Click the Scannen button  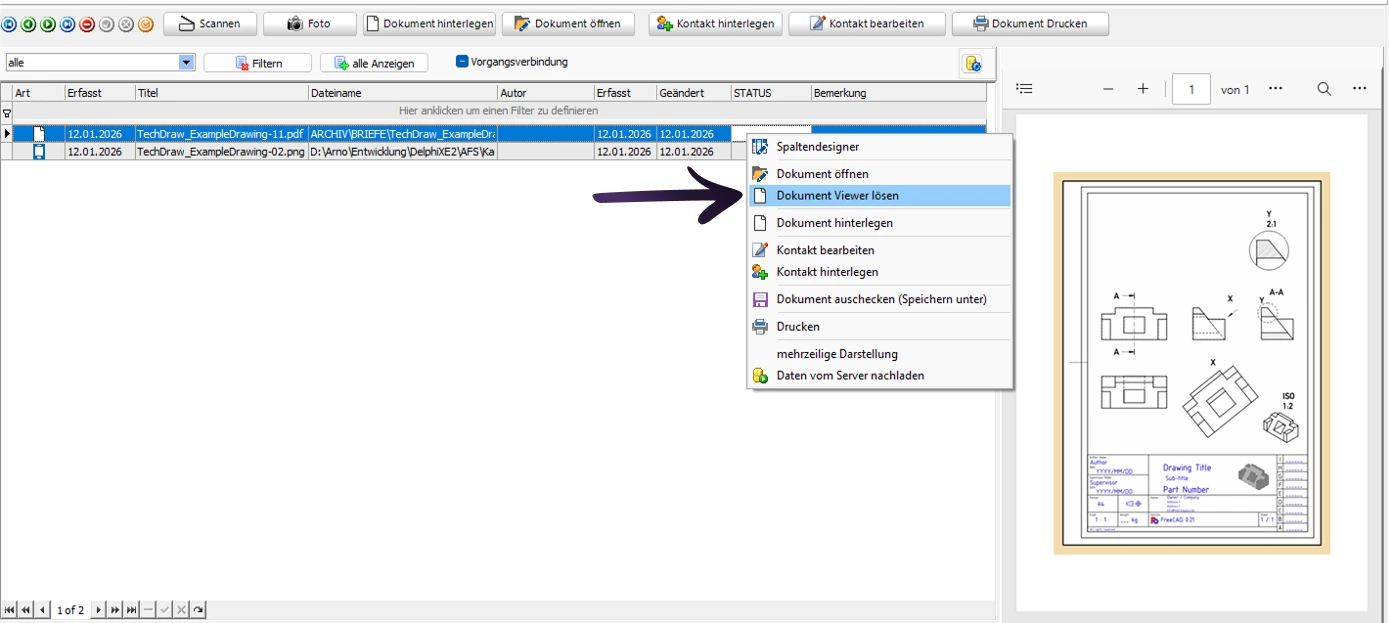click(209, 24)
